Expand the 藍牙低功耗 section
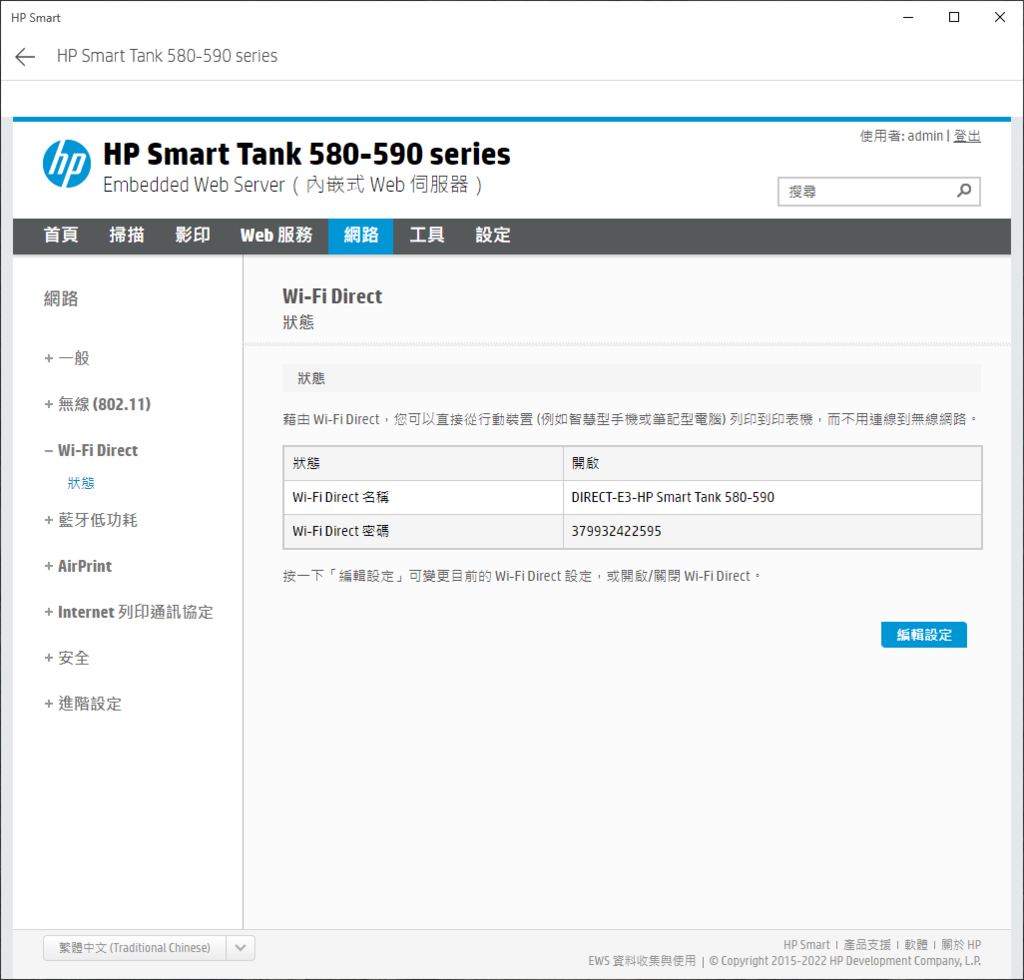This screenshot has width=1024, height=980. (91, 520)
